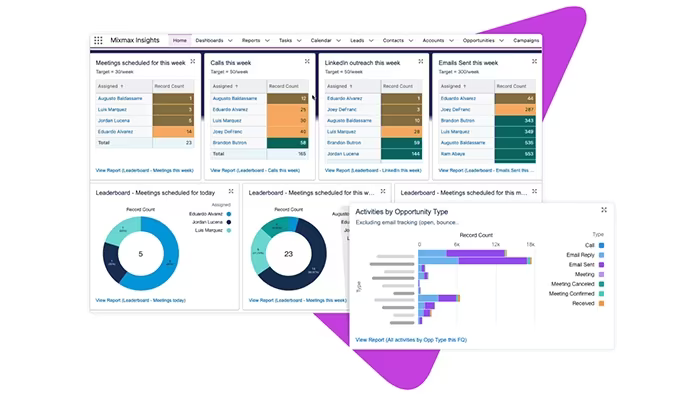Click record count 58 bar in Calls table

click(x=288, y=143)
